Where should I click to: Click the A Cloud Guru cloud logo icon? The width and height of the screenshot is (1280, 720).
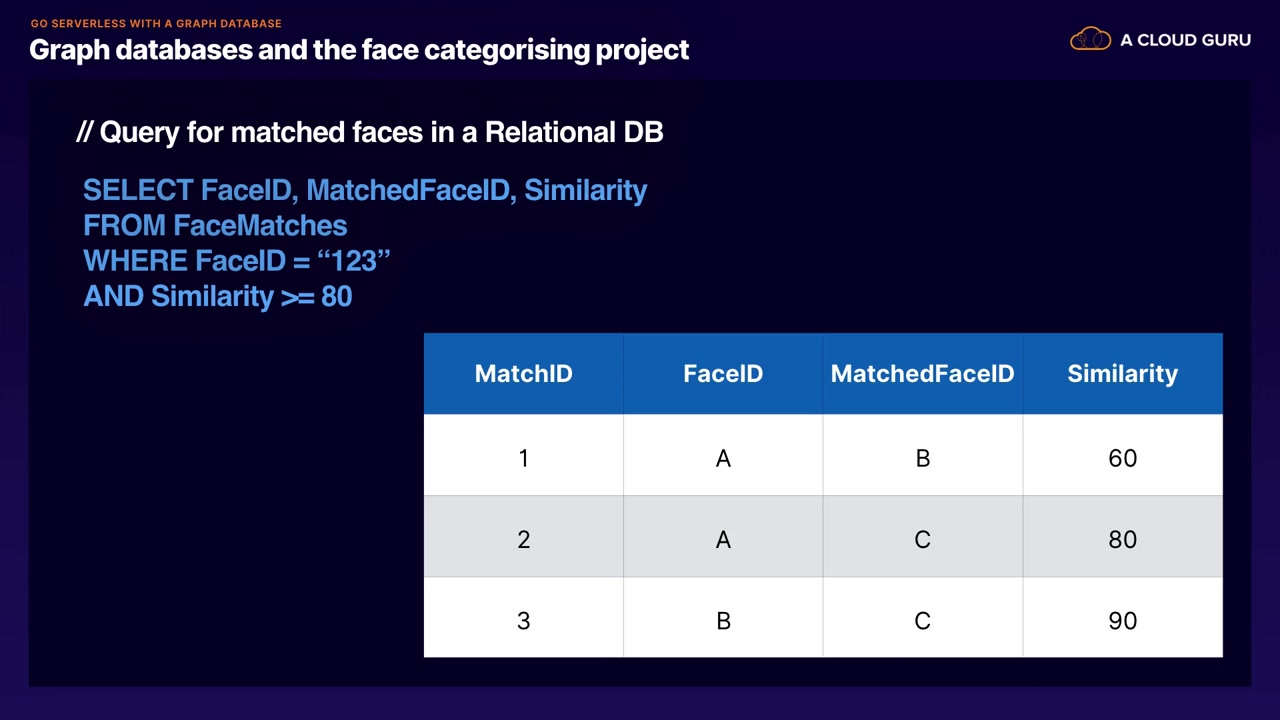(x=1090, y=40)
